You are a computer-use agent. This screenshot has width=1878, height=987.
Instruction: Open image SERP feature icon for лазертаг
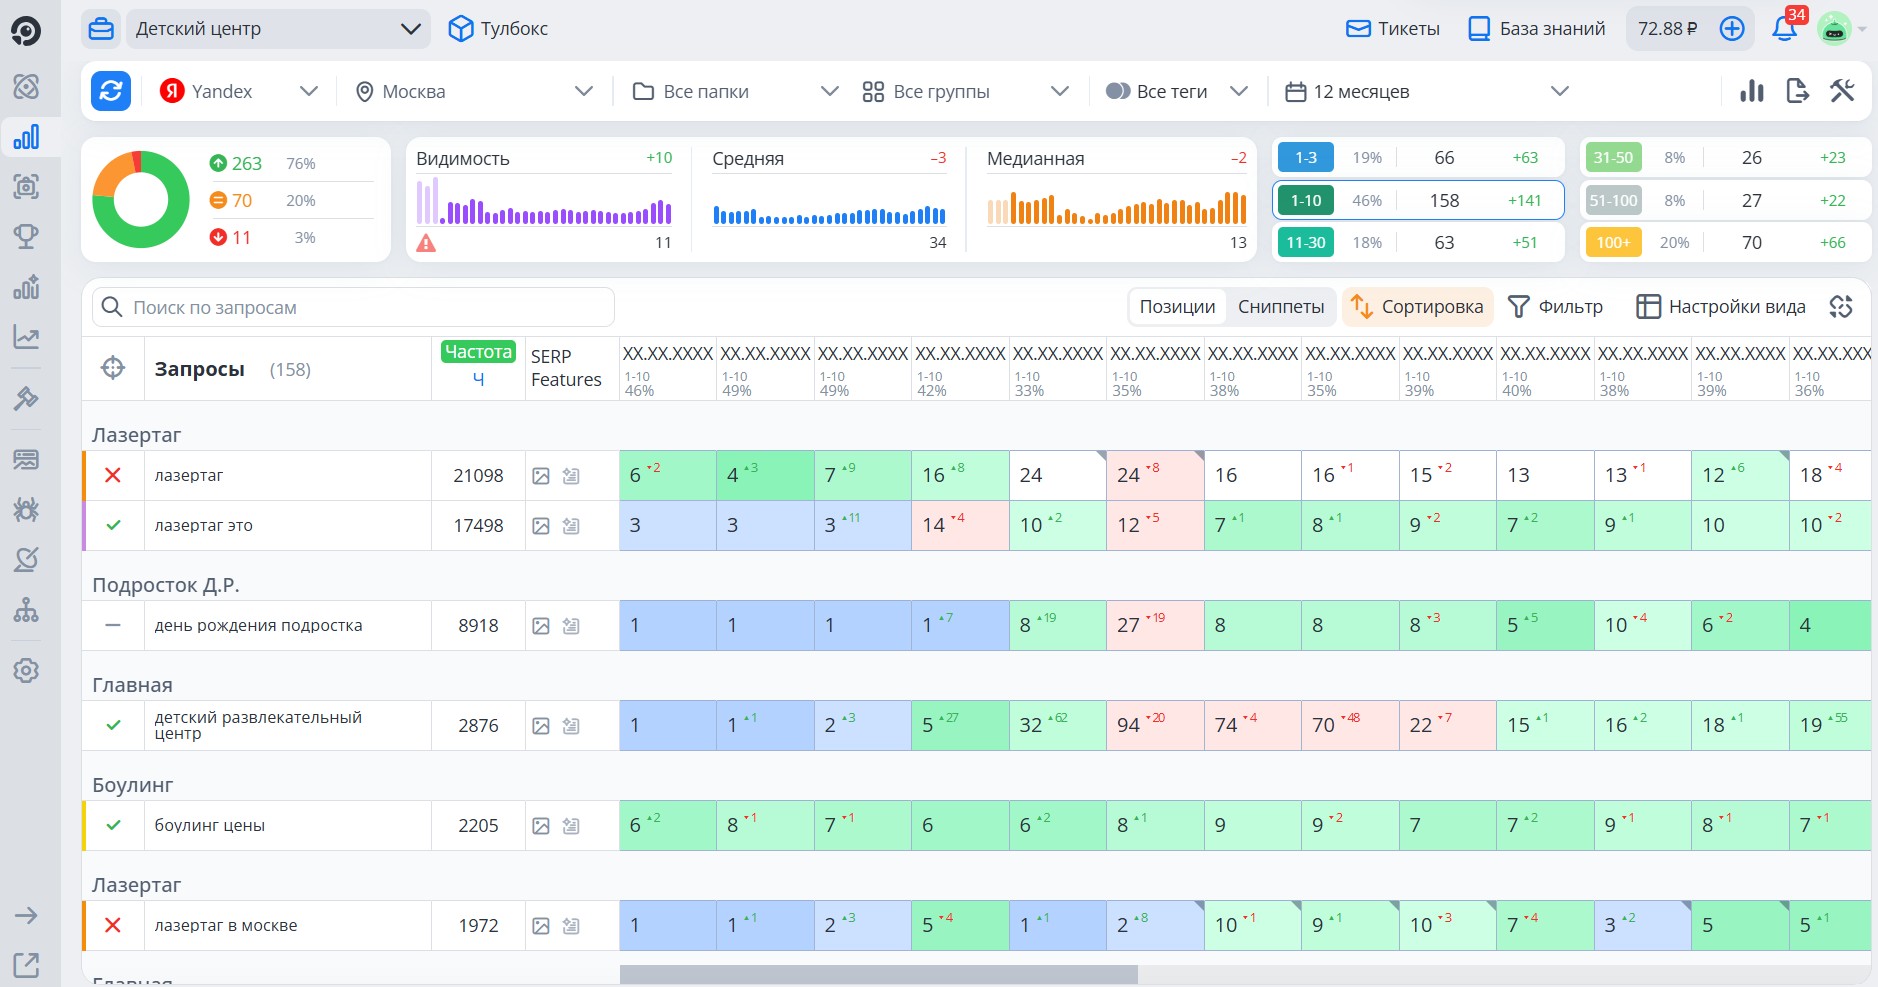541,476
